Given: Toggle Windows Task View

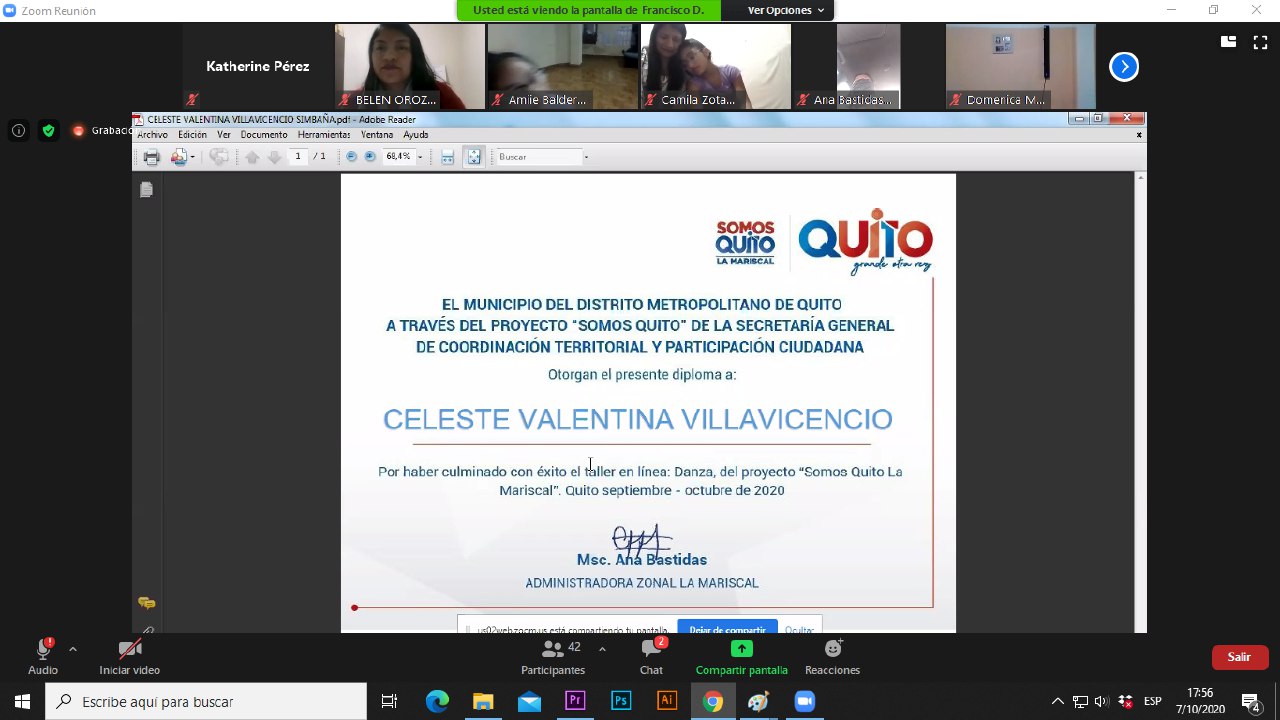Looking at the screenshot, I should coord(390,701).
